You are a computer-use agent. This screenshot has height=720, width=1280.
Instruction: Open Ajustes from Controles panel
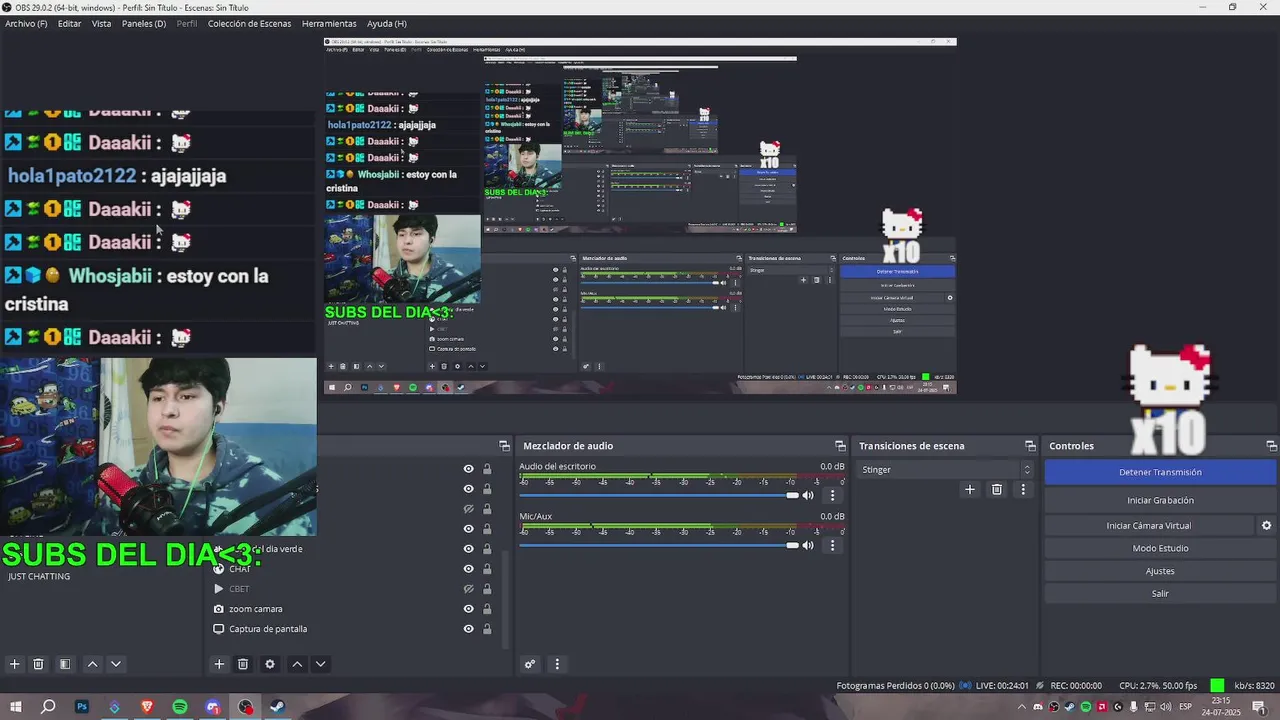1160,571
